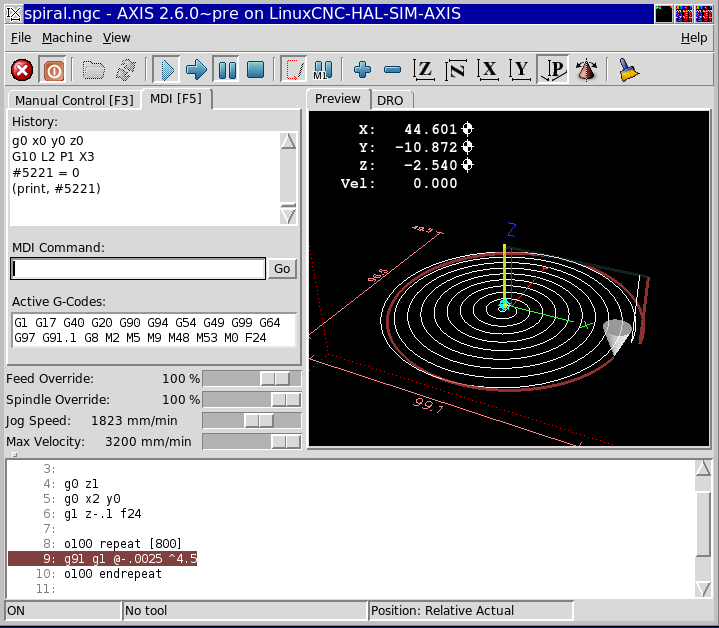The height and width of the screenshot is (628, 719).
Task: Select code line 'g1 z-.1 f24'
Action: (x=103, y=514)
